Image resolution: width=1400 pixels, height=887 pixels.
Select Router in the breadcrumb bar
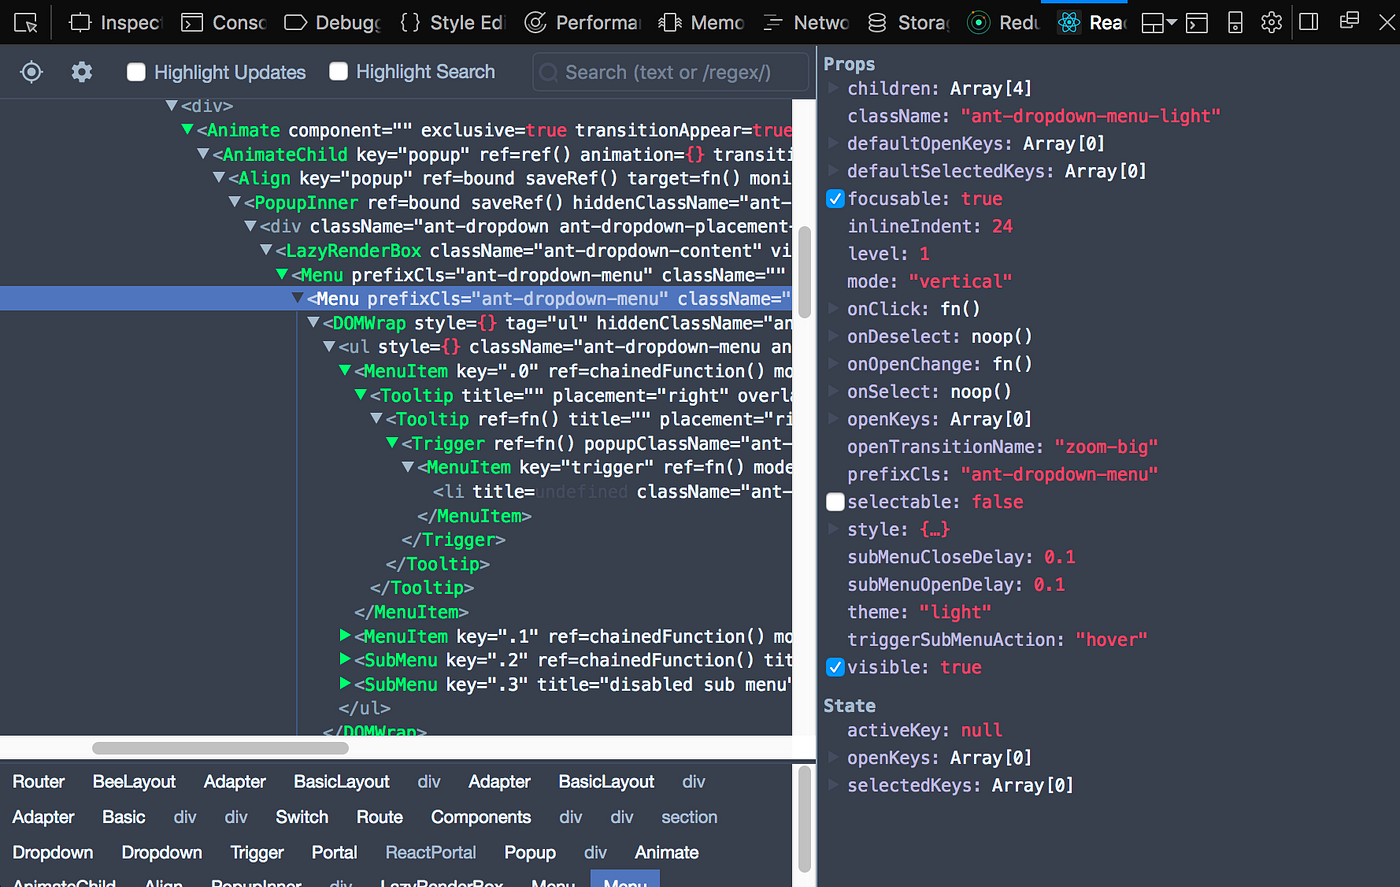tap(38, 781)
